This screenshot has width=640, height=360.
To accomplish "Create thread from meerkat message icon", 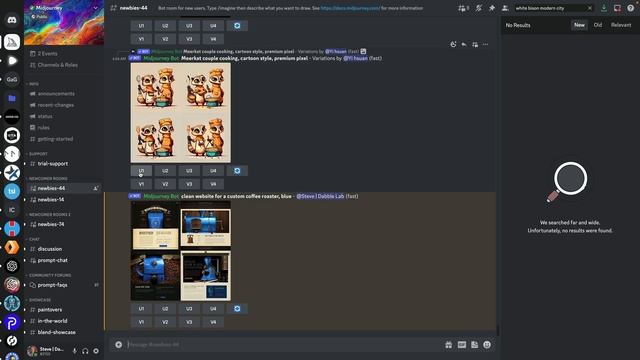I will pyautogui.click(x=475, y=44).
